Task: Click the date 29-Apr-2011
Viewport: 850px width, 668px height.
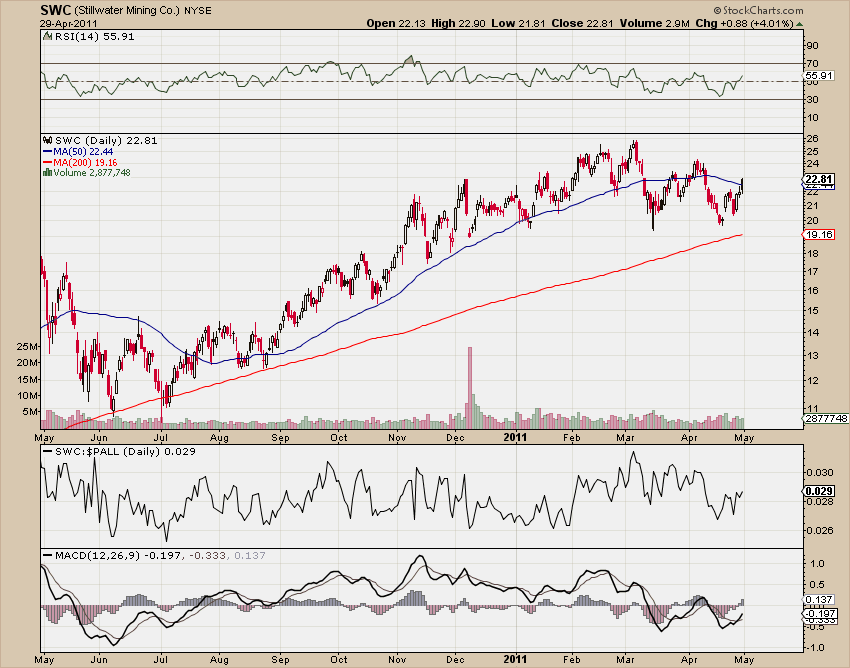Action: (x=68, y=24)
